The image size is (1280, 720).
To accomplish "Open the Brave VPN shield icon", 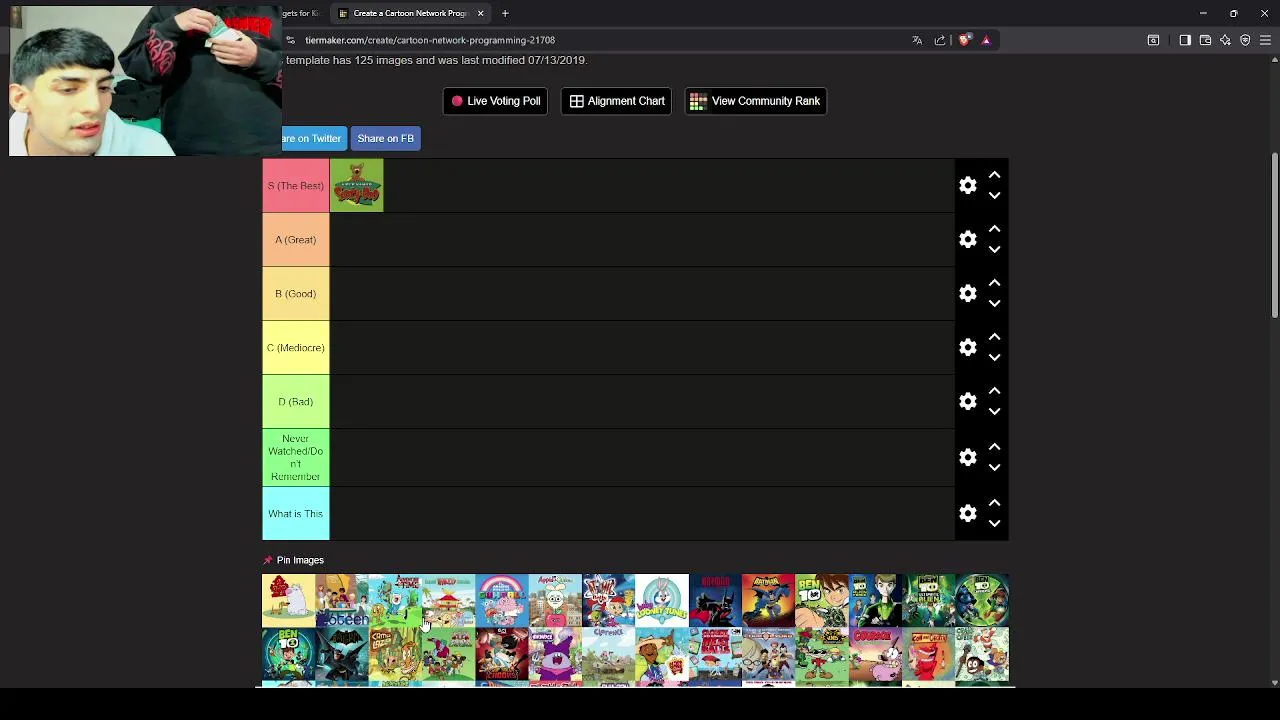I will pyautogui.click(x=1245, y=40).
